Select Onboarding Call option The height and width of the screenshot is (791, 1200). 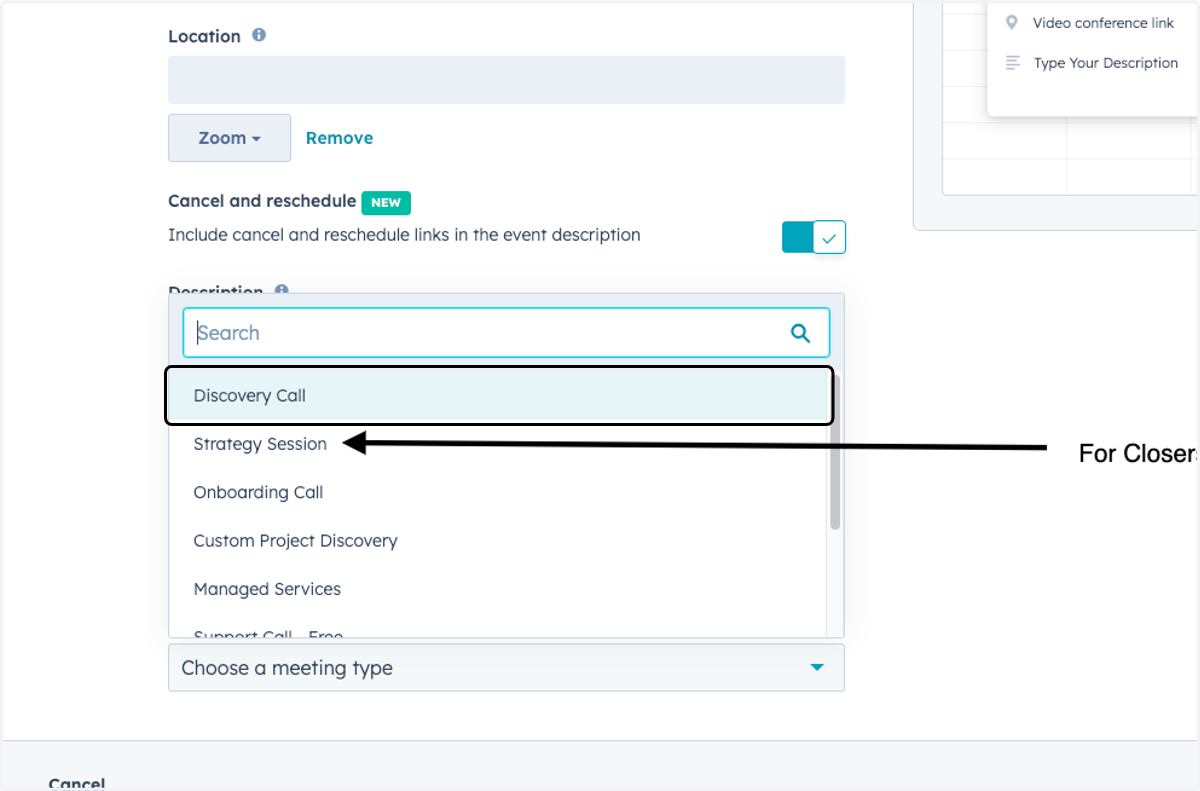coord(498,492)
